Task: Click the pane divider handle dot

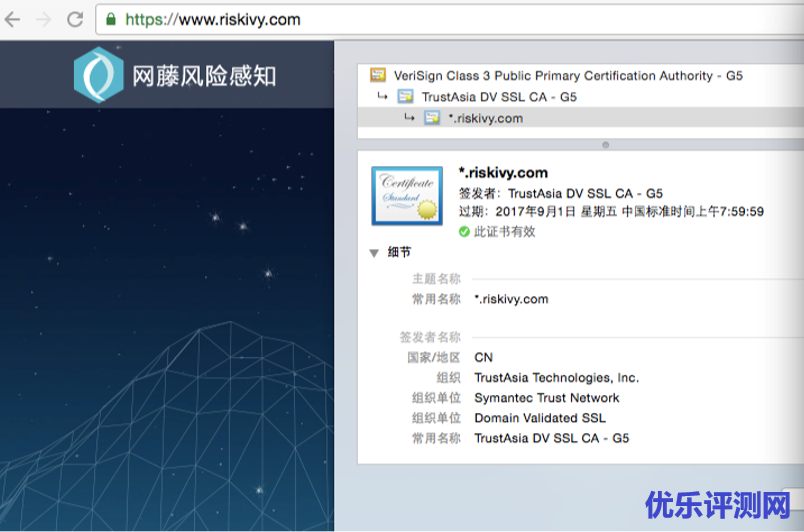Action: (606, 145)
